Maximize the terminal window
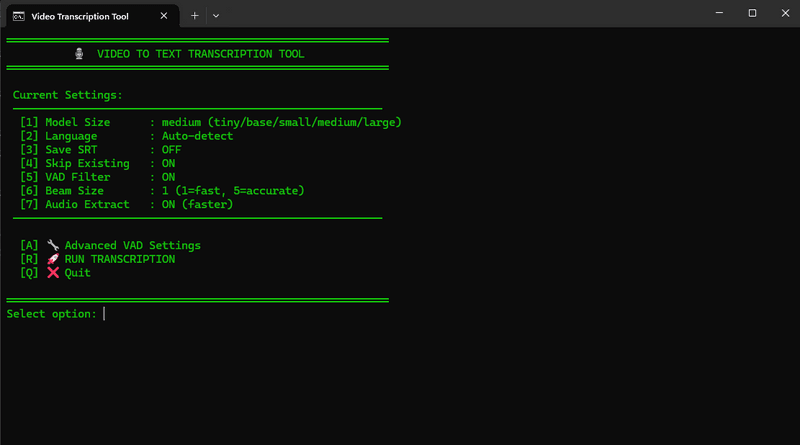Viewport: 800px width, 445px height. 752,13
